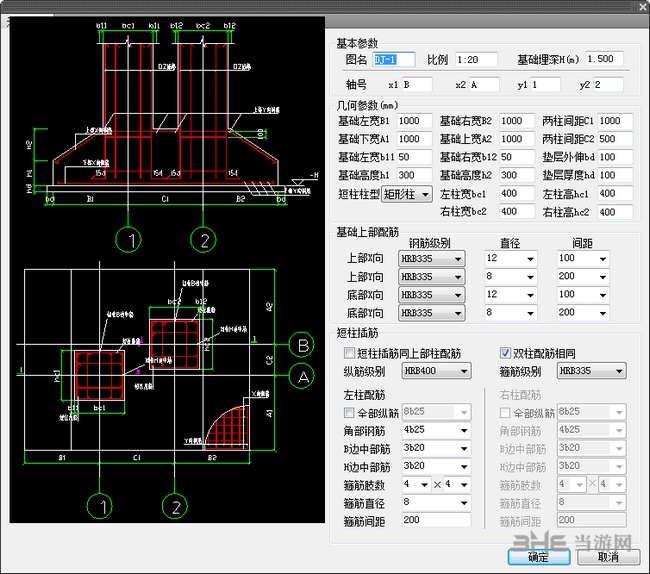Open 底部Y向 钢筋级别 dropdown
The image size is (650, 574).
point(432,313)
